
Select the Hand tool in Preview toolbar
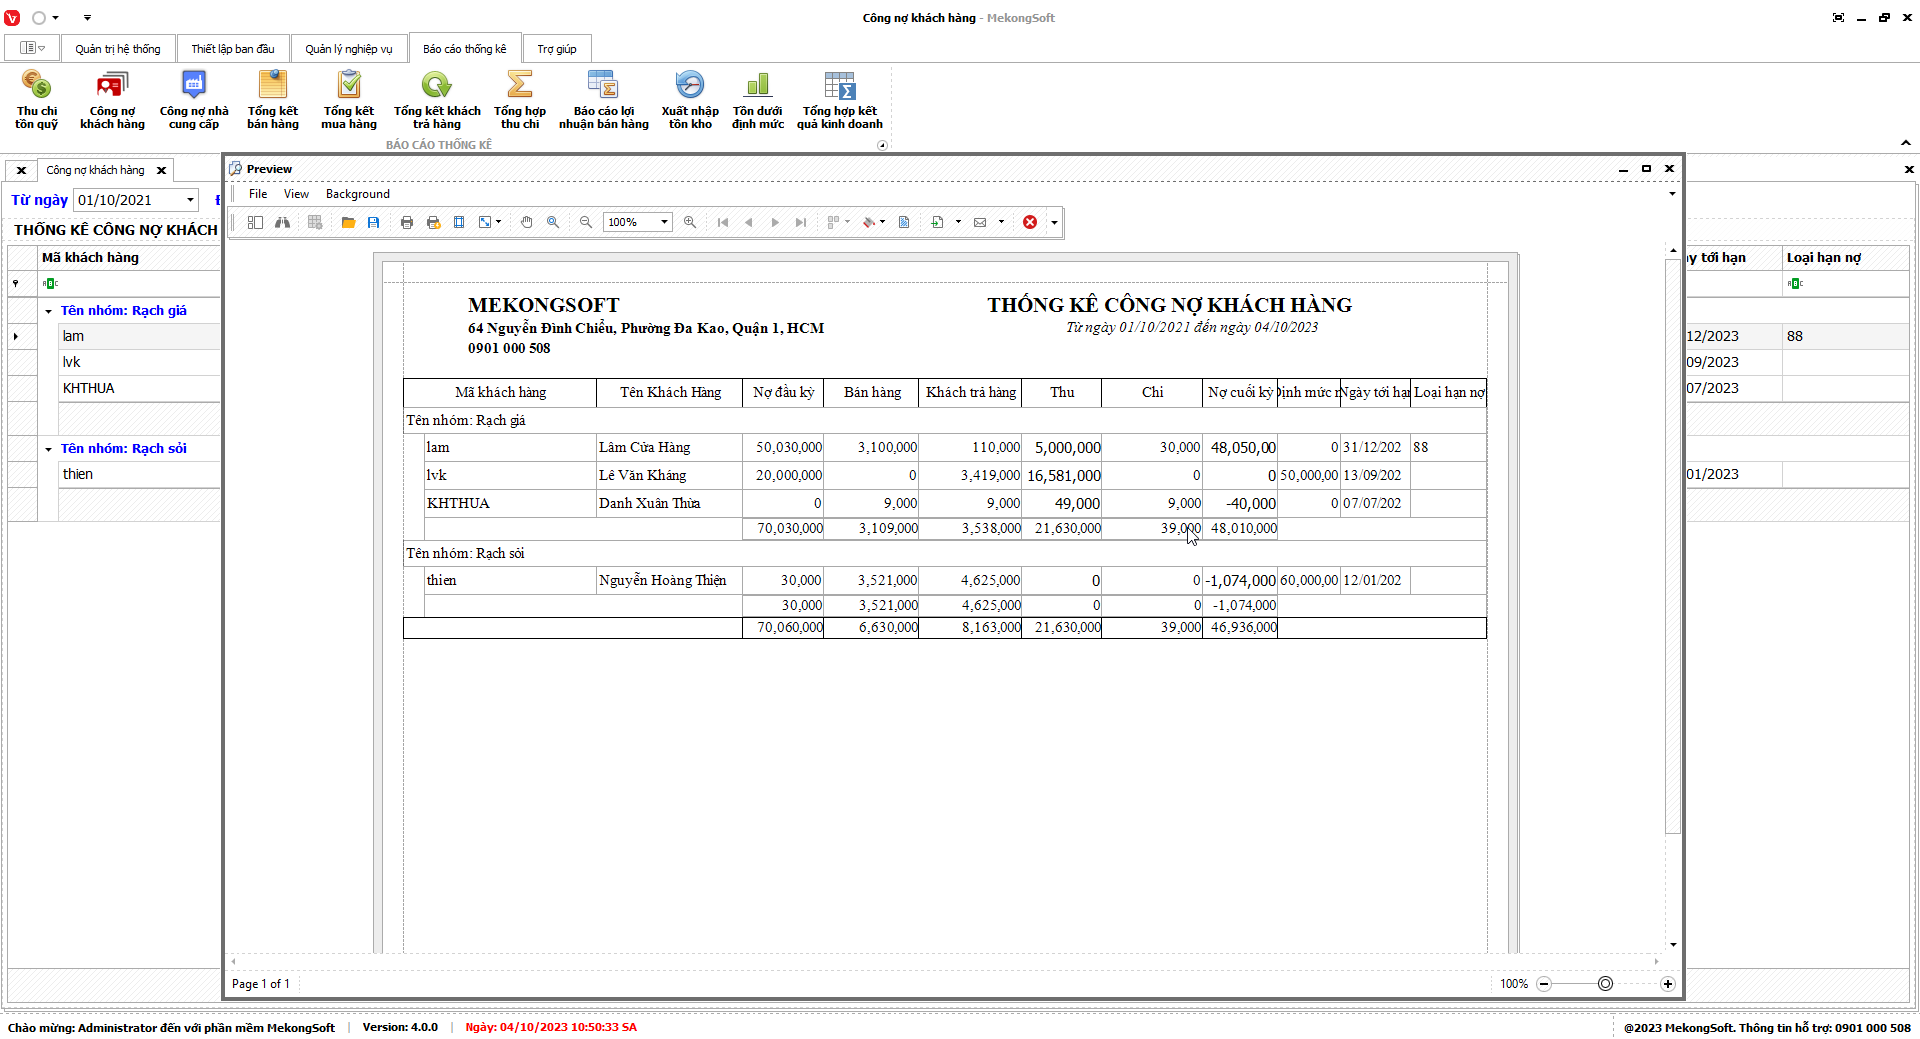[527, 222]
